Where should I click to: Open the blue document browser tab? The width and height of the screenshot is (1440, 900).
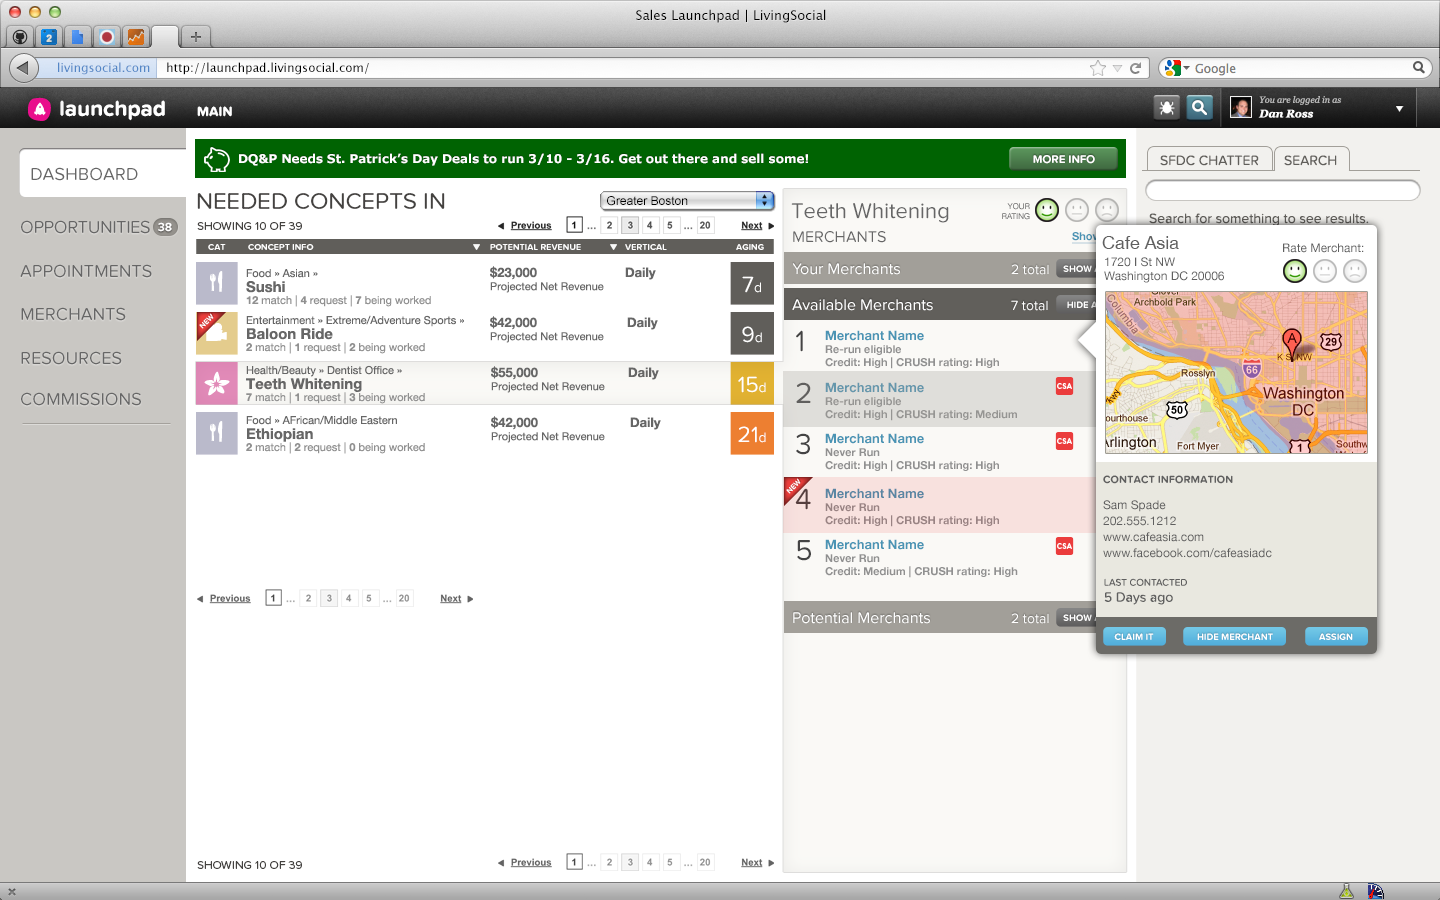click(77, 37)
